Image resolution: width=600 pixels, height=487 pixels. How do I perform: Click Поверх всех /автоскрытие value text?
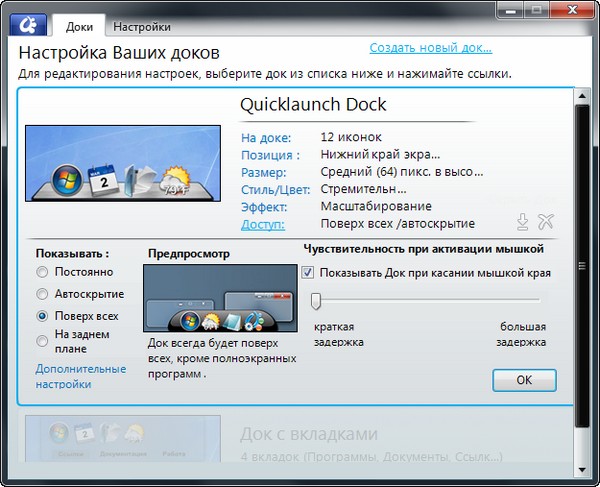[398, 223]
